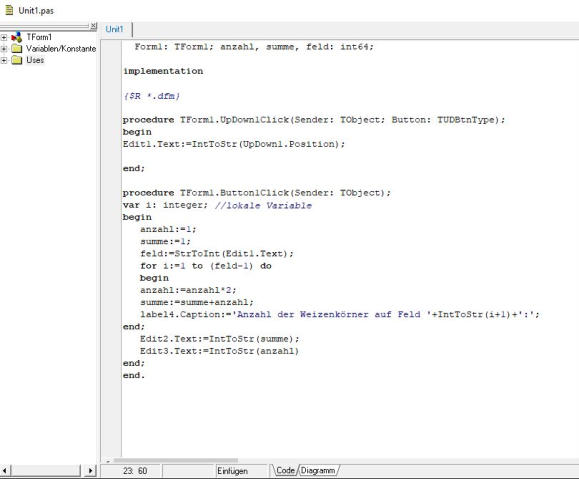Screen dimensions: 579x479
Task: Click the Einfügen insert mode indicator
Action: coord(232,471)
